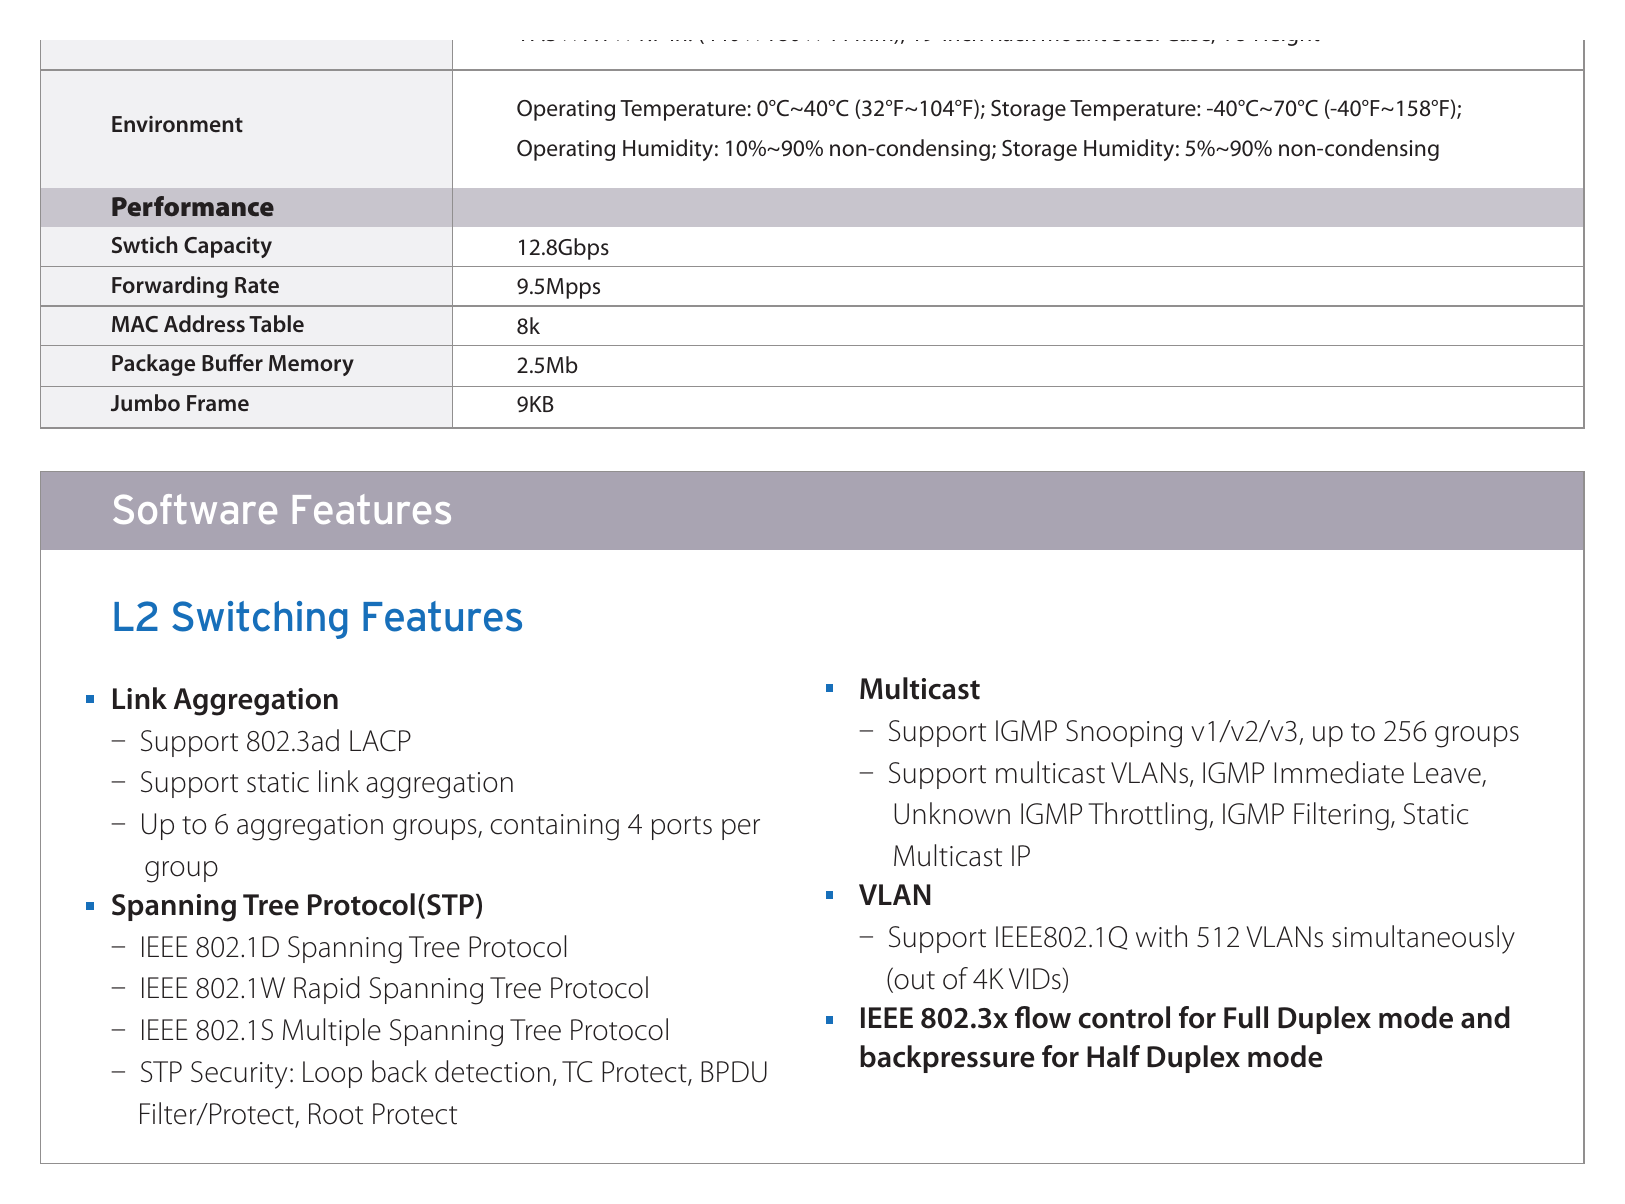Click the Forwarding Rate row label
The height and width of the screenshot is (1204, 1625).
tap(195, 286)
